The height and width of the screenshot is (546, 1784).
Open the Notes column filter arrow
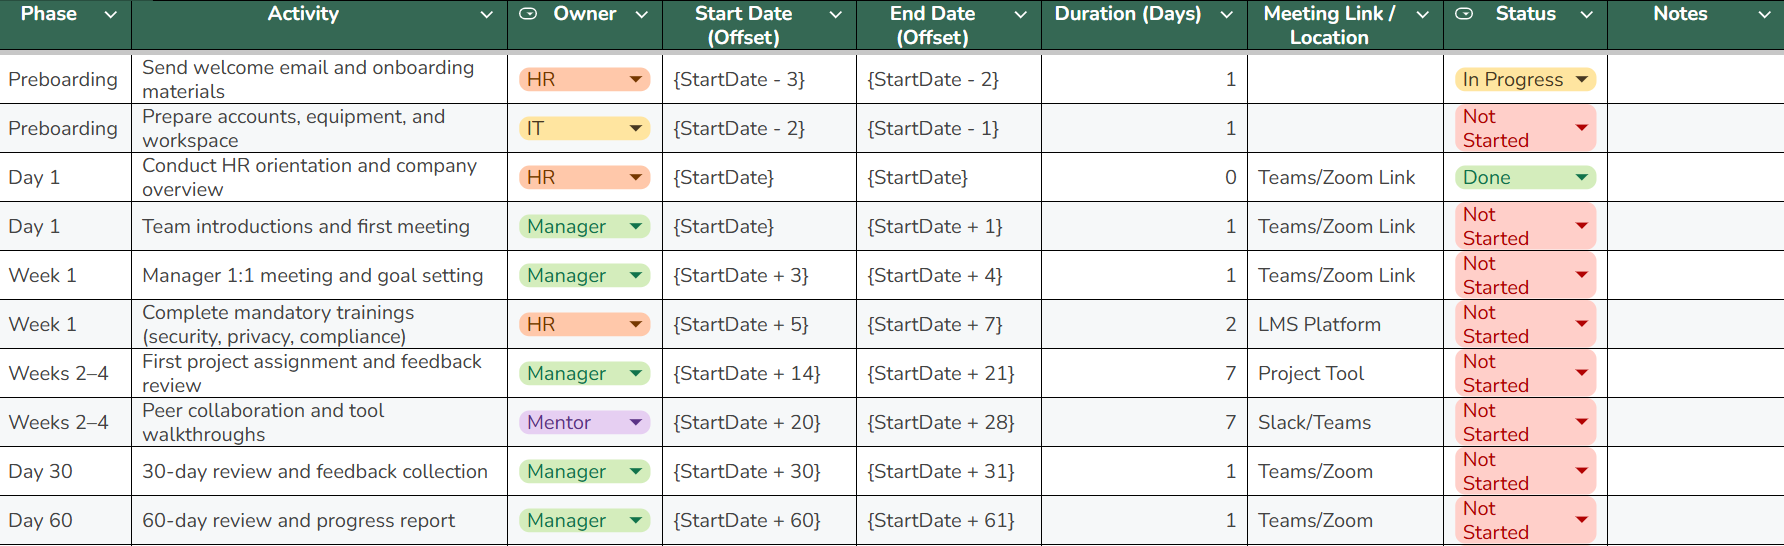point(1765,15)
